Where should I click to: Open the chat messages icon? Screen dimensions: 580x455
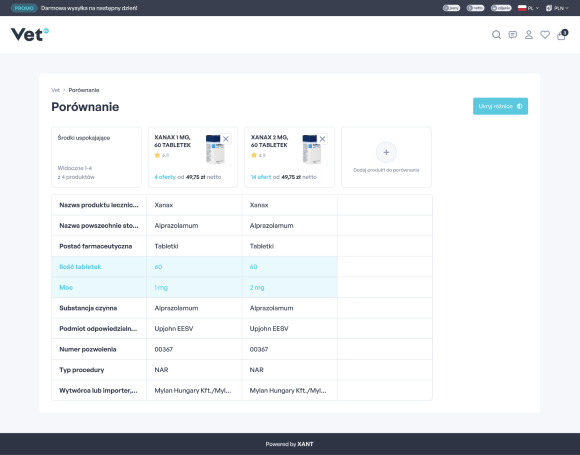point(513,35)
